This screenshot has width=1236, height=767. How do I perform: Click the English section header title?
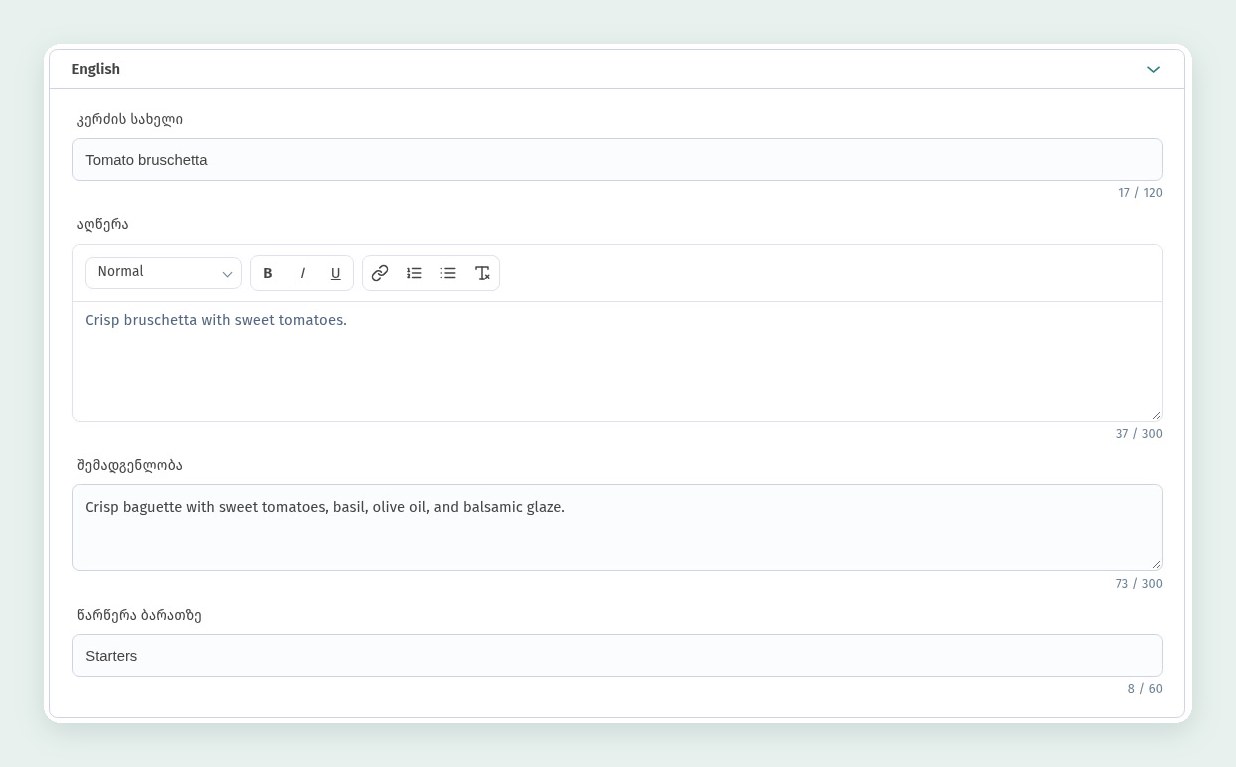[x=96, y=69]
